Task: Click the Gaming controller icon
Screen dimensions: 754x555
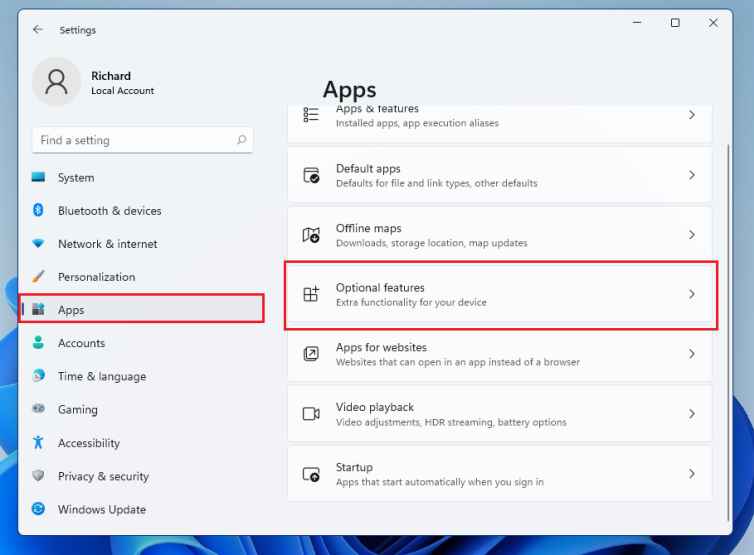Action: [x=39, y=409]
